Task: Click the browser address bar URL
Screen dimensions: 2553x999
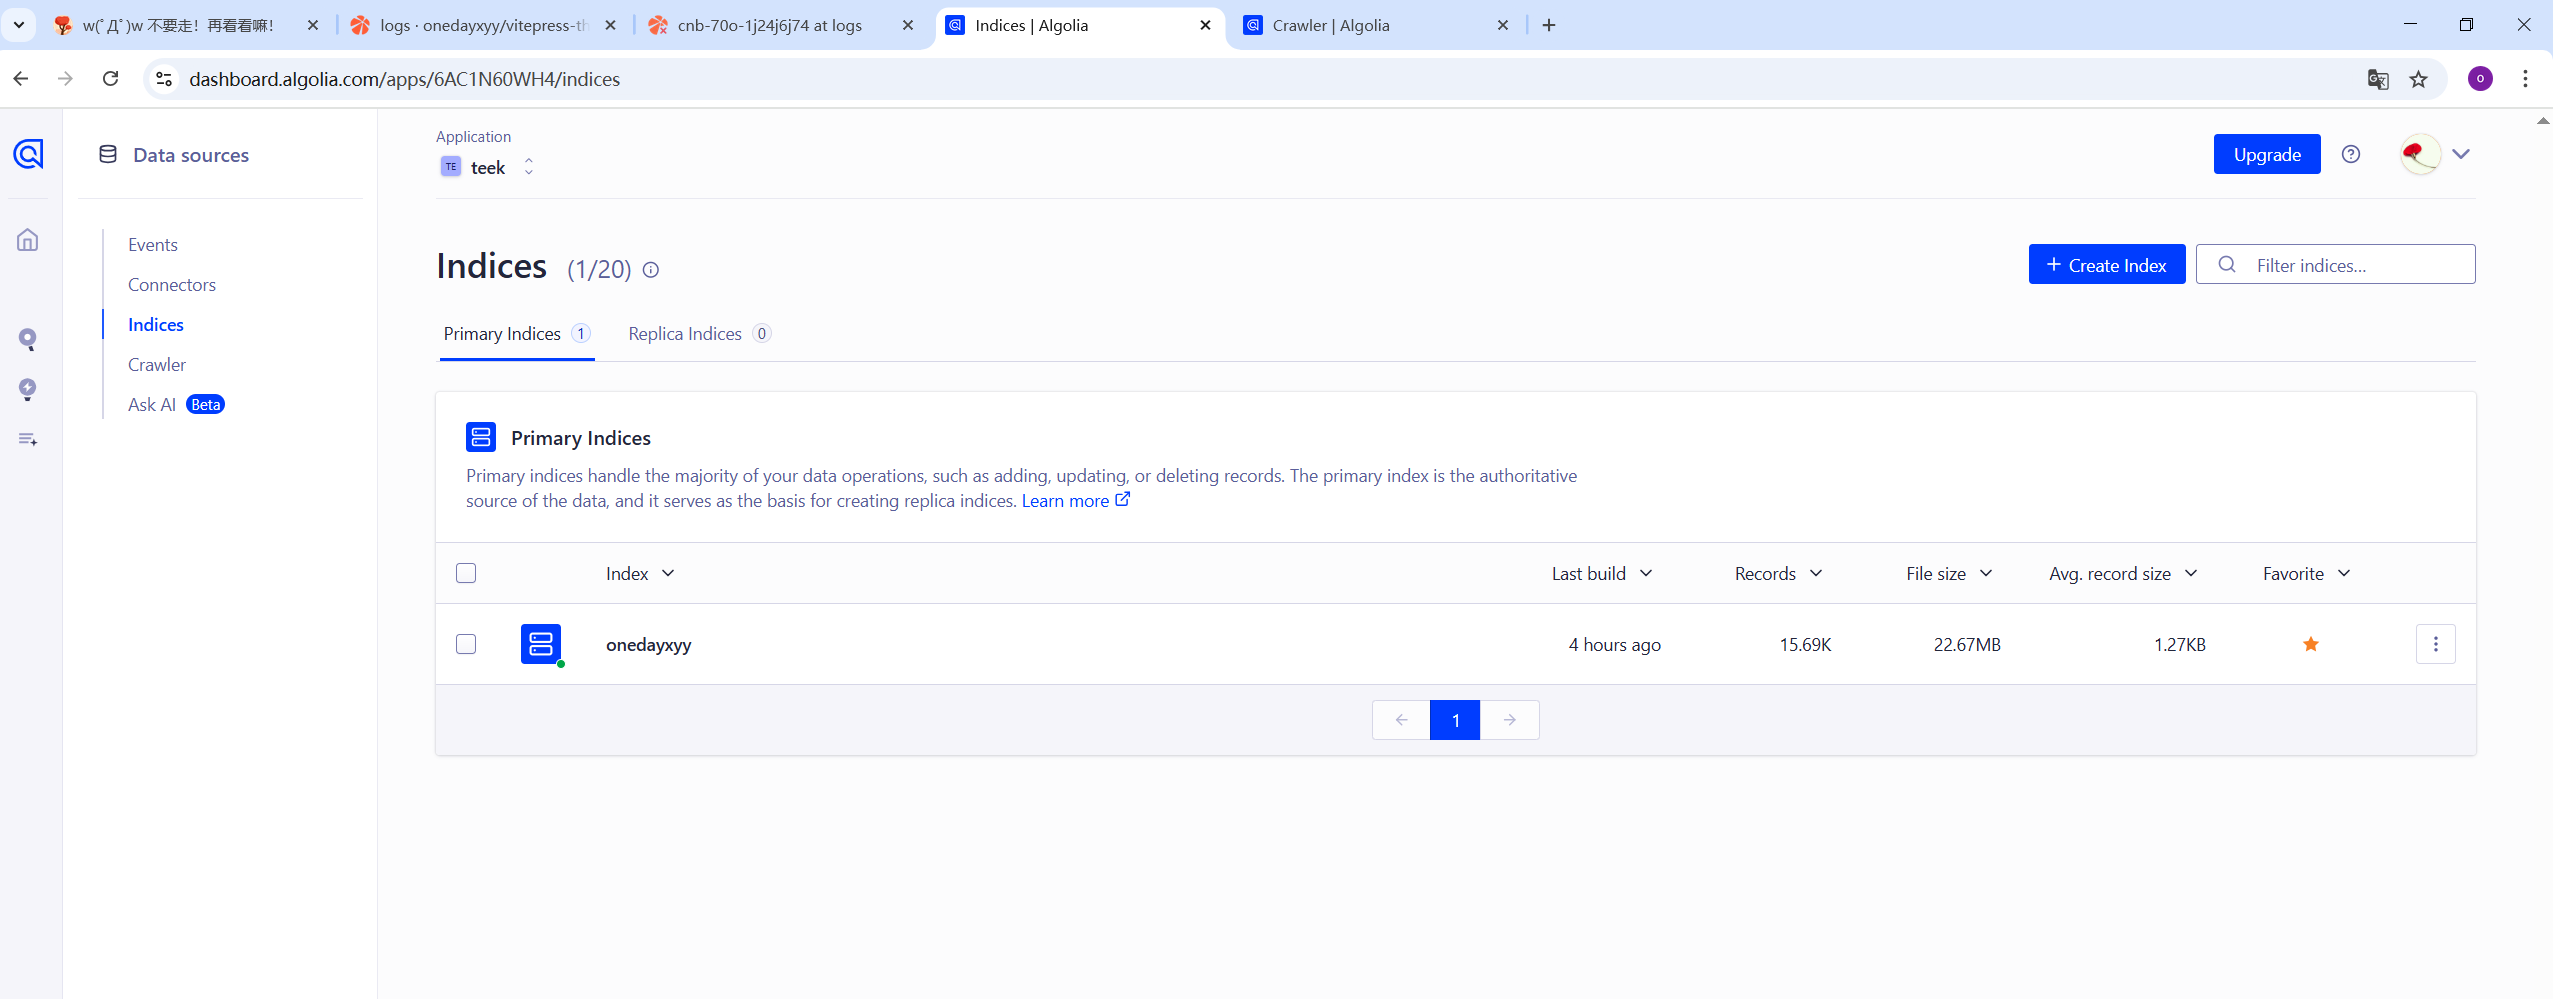Action: pyautogui.click(x=405, y=79)
